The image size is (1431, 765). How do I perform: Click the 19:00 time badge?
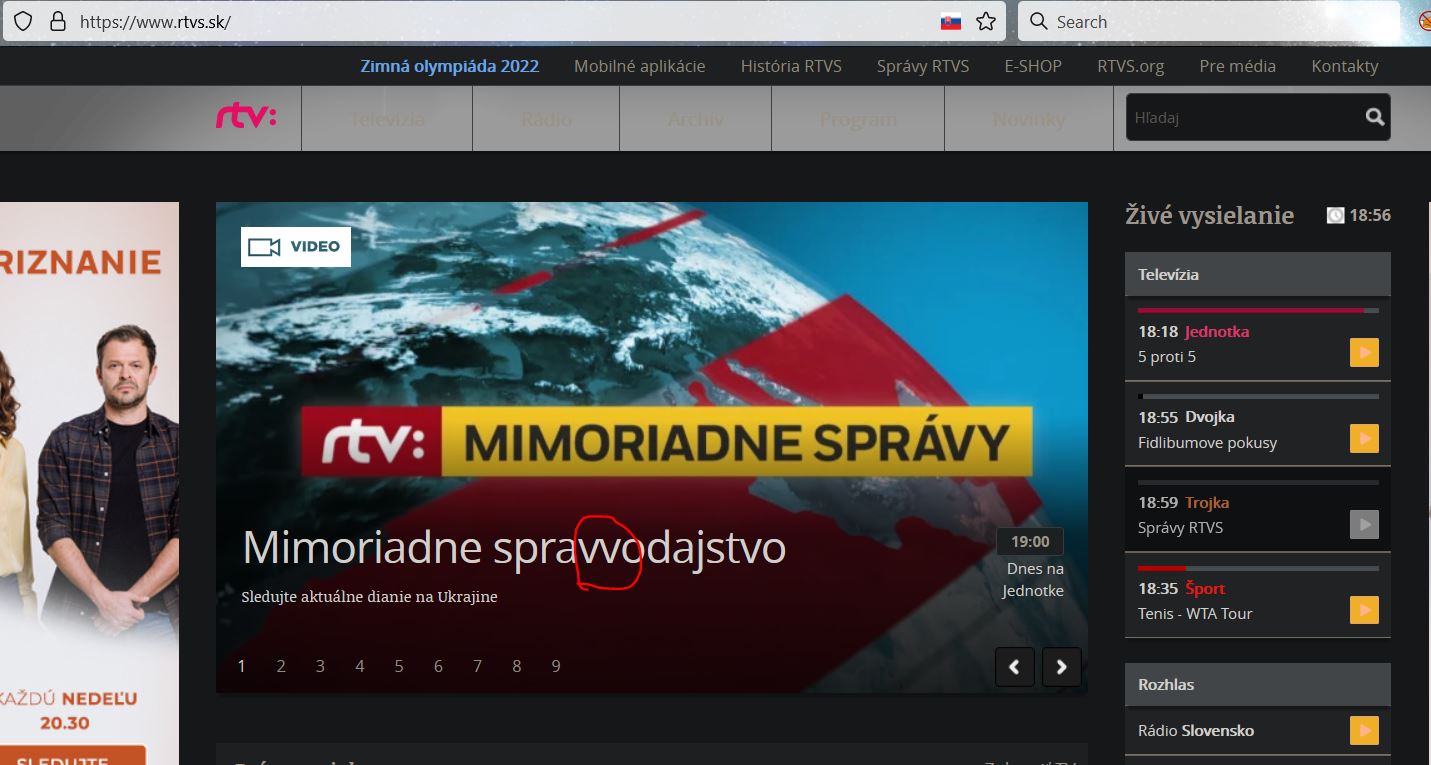pos(1030,541)
